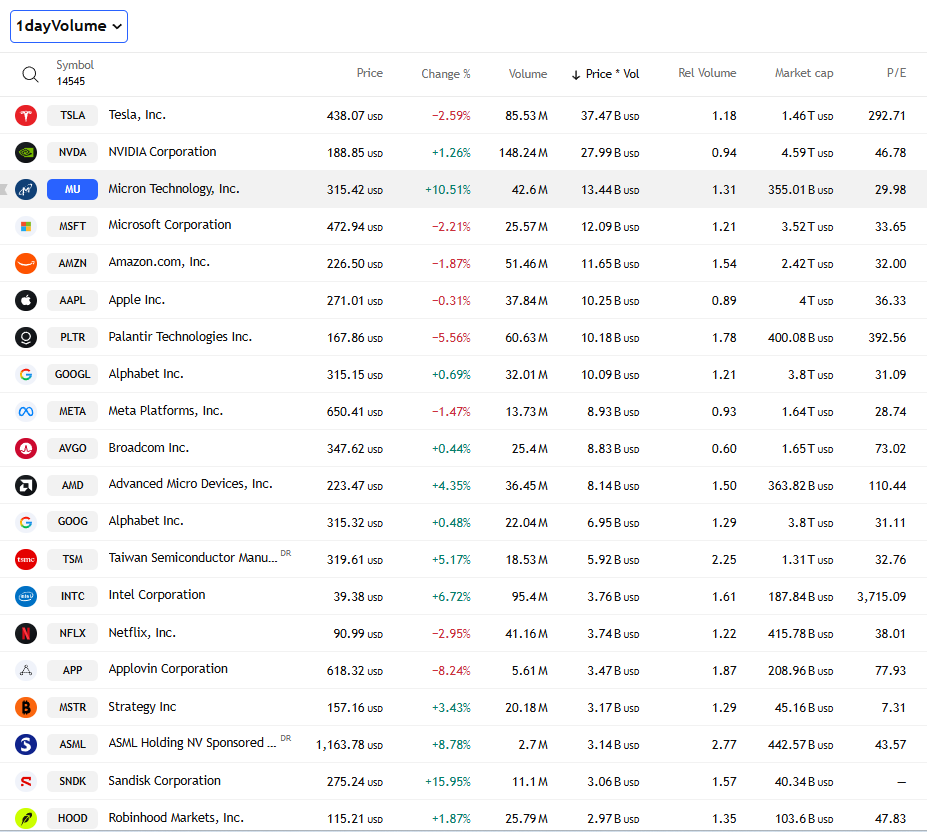Click the Apple logo icon
927x832 pixels.
pyautogui.click(x=26, y=300)
